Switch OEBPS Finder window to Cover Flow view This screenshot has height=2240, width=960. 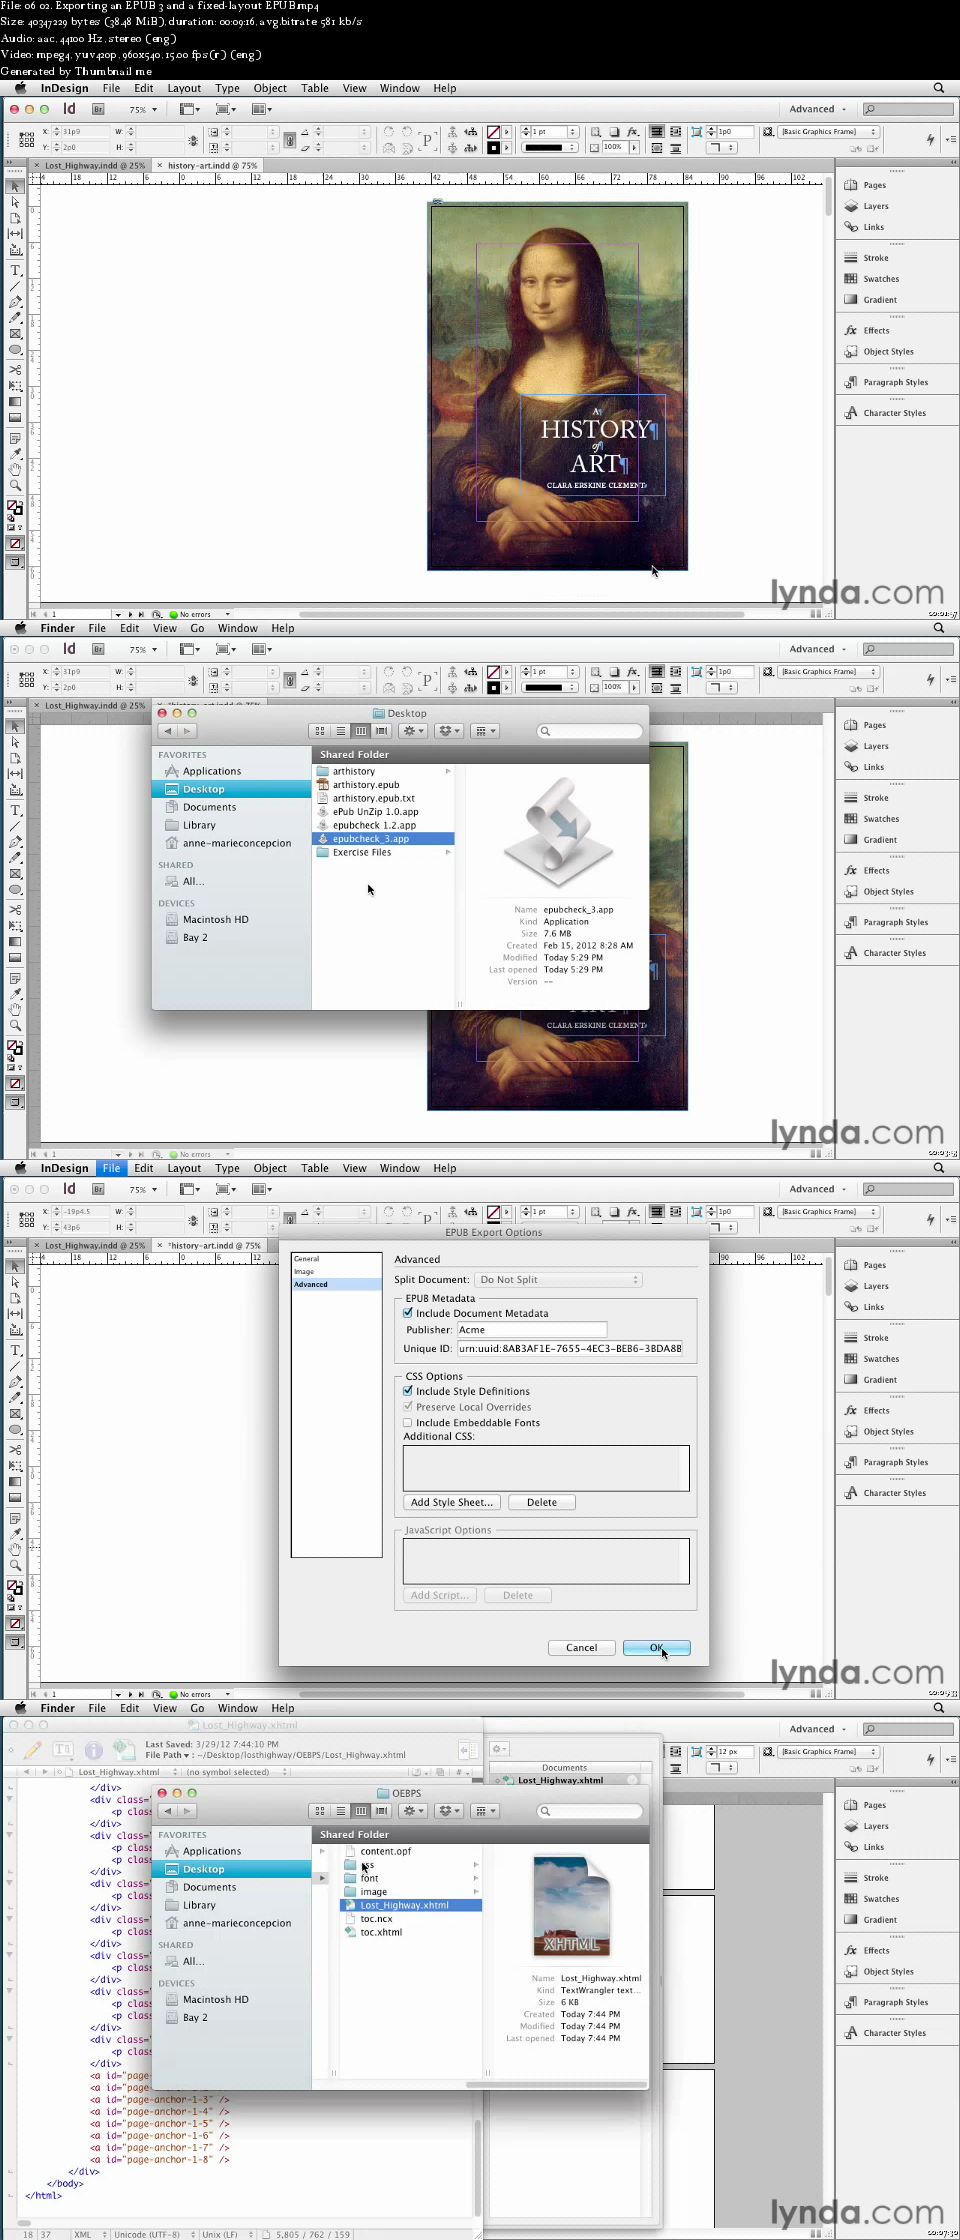(x=381, y=1811)
